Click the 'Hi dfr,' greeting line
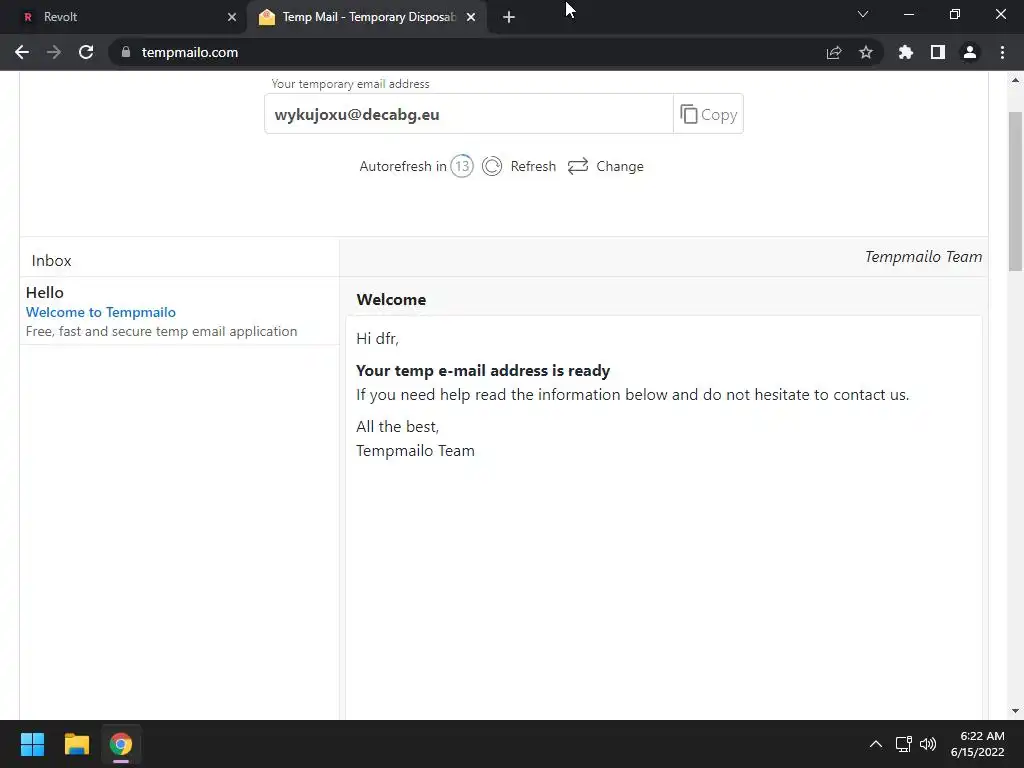The image size is (1024, 768). [x=377, y=338]
